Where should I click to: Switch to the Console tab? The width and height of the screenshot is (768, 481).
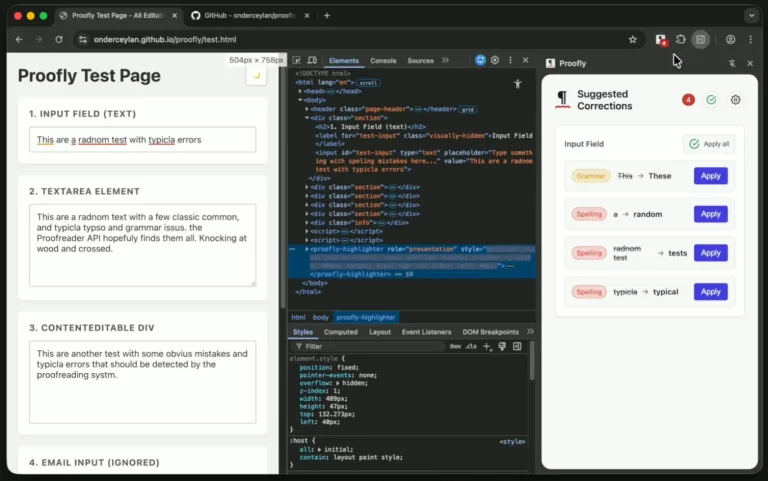(x=383, y=61)
